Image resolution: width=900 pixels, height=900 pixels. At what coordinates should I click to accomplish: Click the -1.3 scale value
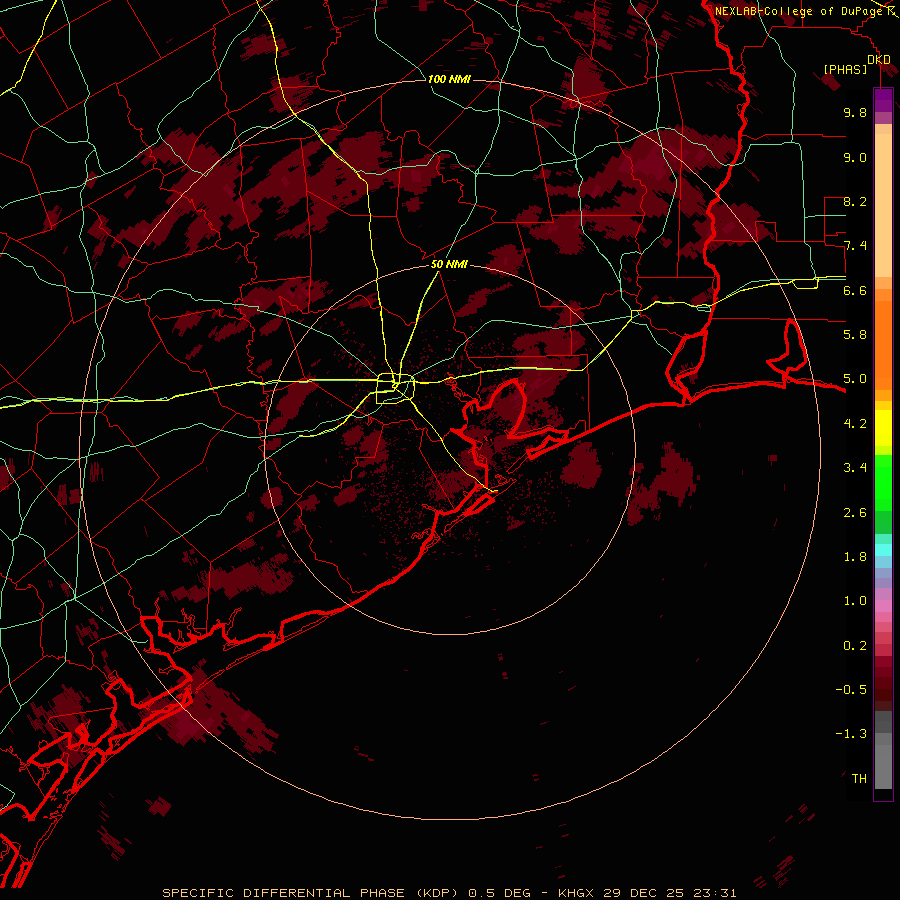pos(851,734)
